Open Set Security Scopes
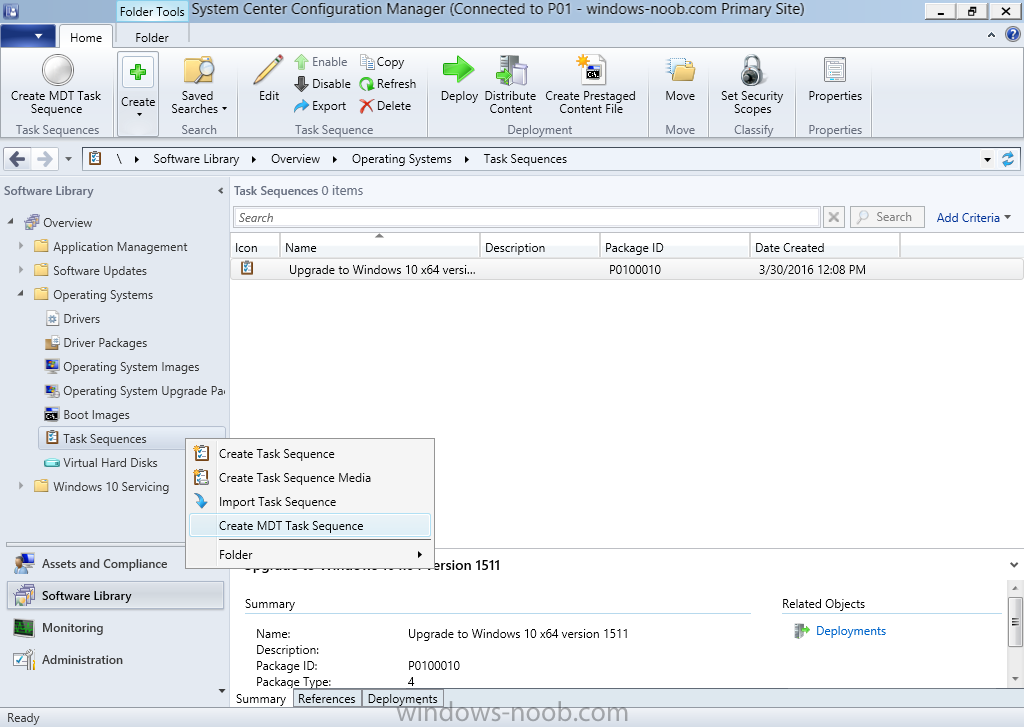Image resolution: width=1024 pixels, height=727 pixels. coord(752,86)
